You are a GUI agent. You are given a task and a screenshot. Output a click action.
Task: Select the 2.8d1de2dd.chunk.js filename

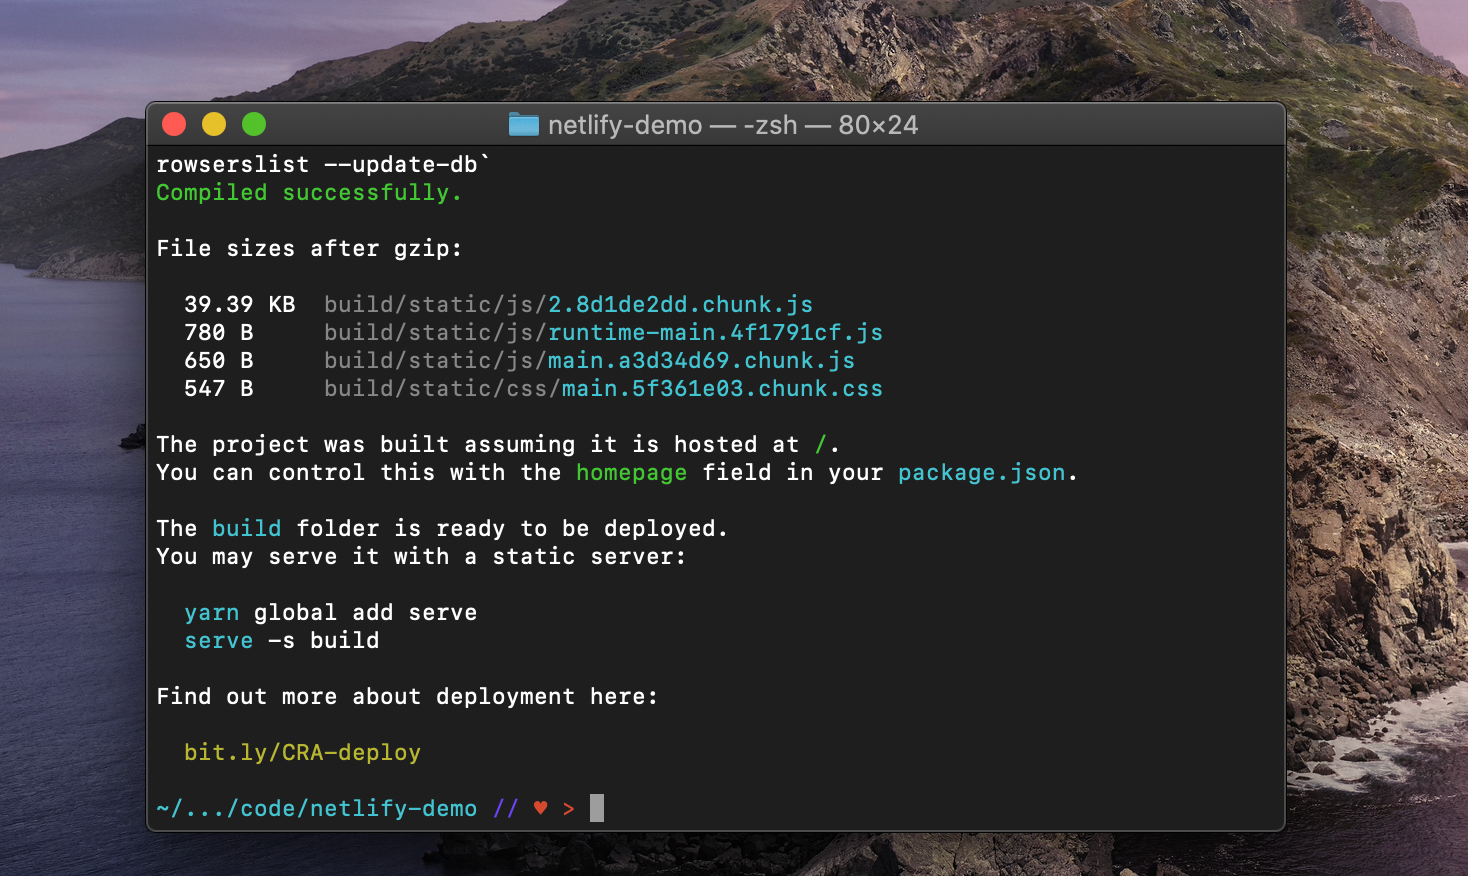coord(679,304)
